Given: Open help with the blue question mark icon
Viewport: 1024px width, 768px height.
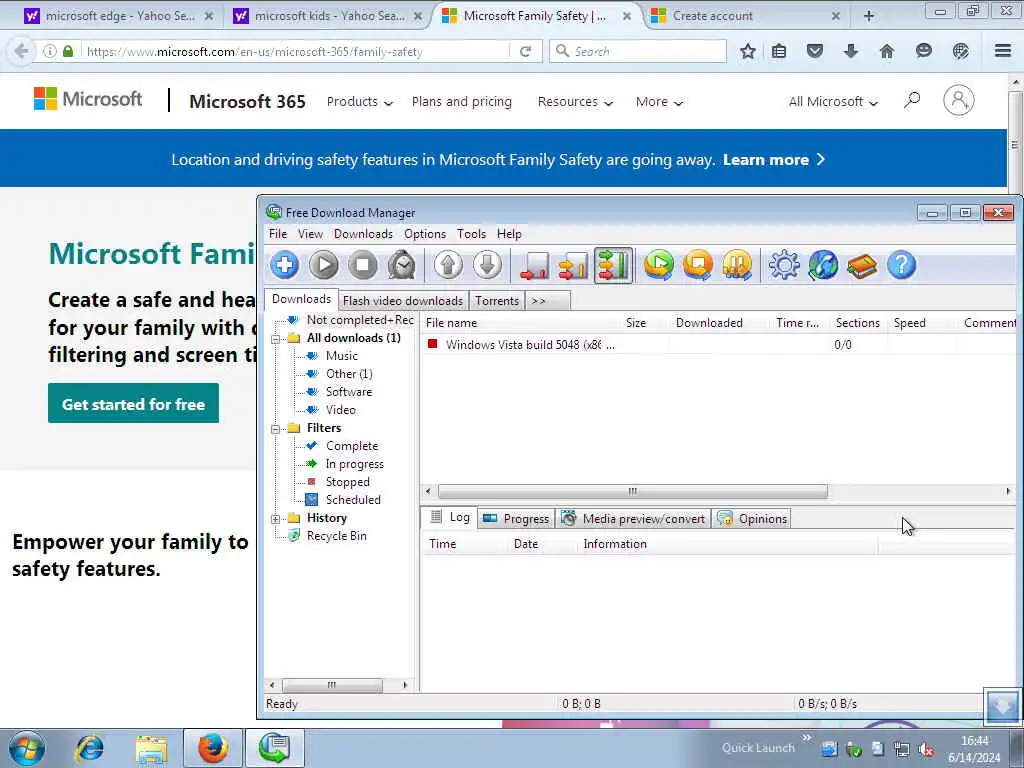Looking at the screenshot, I should click(902, 265).
